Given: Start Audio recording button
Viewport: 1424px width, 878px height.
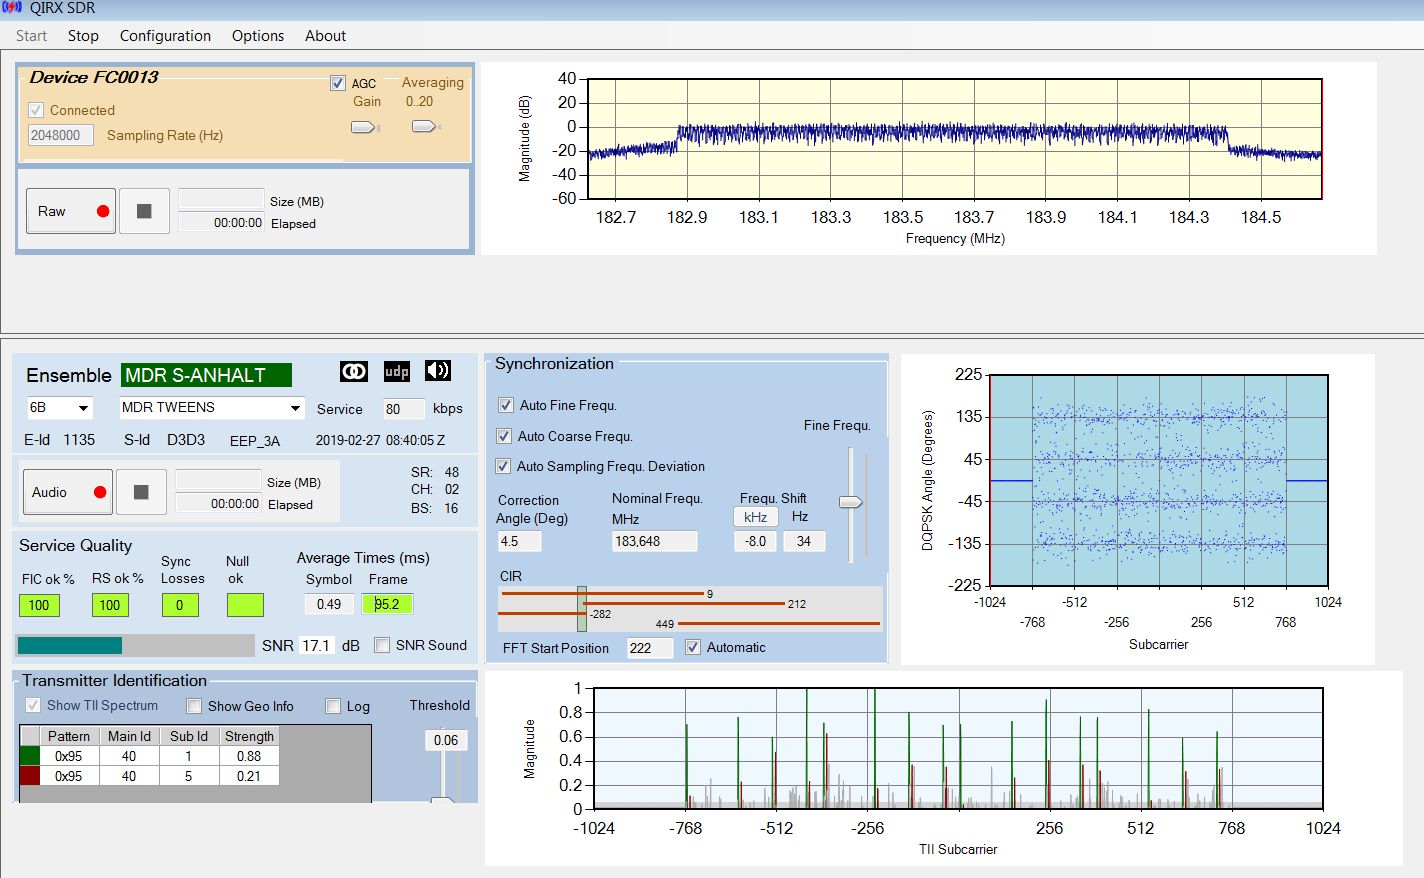Looking at the screenshot, I should tap(68, 492).
